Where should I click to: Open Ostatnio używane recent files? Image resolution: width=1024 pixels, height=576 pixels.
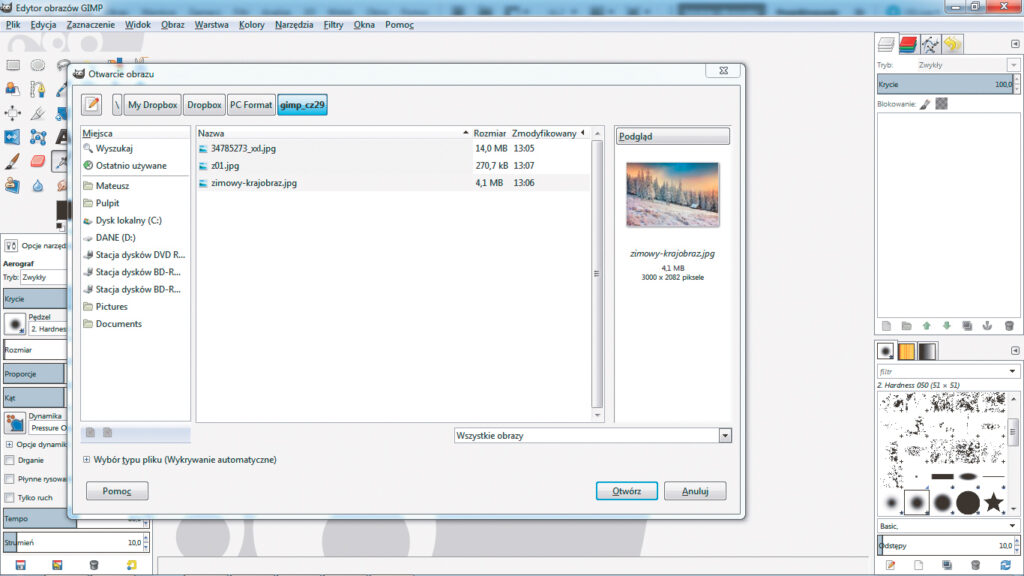click(130, 166)
